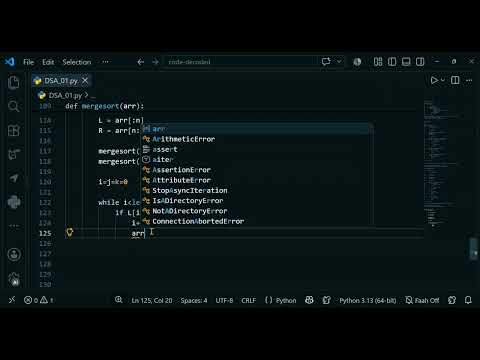Select the IsADirectoryError suggestion
The image size is (480, 360).
(257, 201)
